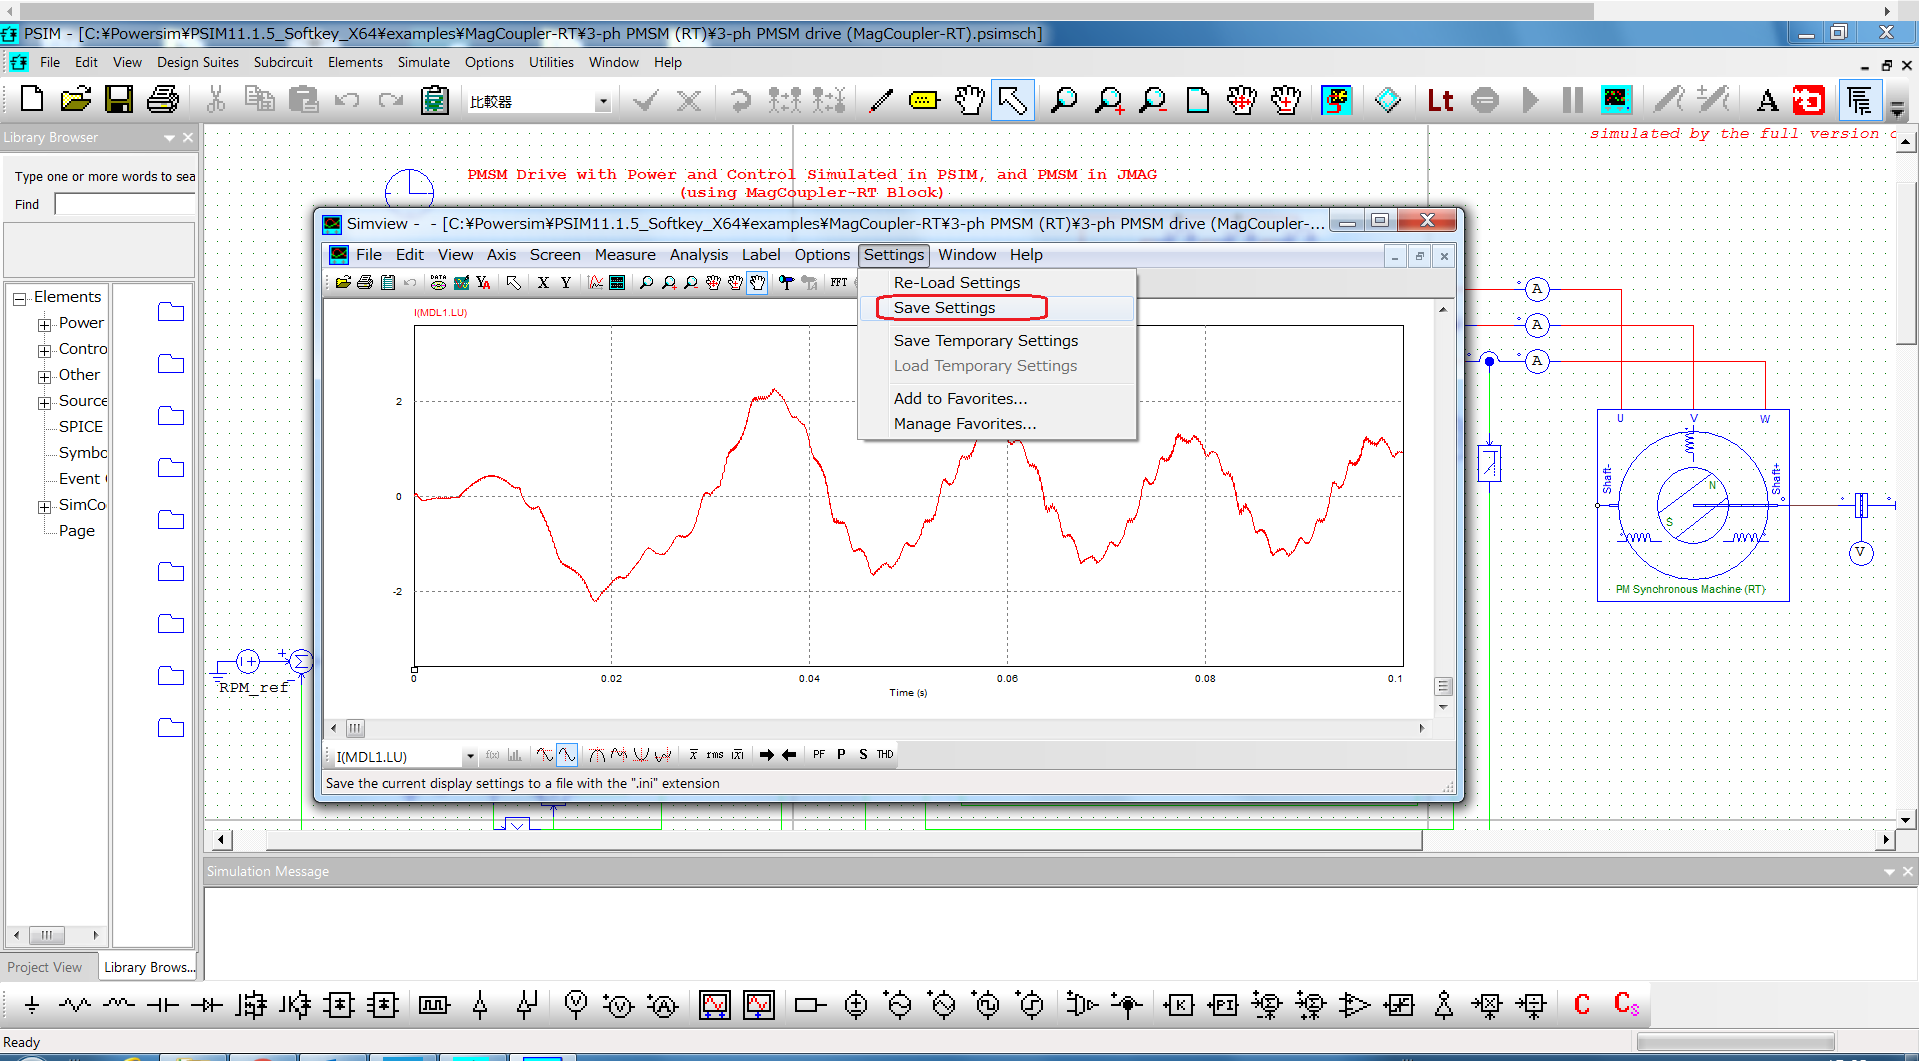Click the Zoom In magnifier icon
This screenshot has width=1919, height=1061.
pyautogui.click(x=1108, y=101)
